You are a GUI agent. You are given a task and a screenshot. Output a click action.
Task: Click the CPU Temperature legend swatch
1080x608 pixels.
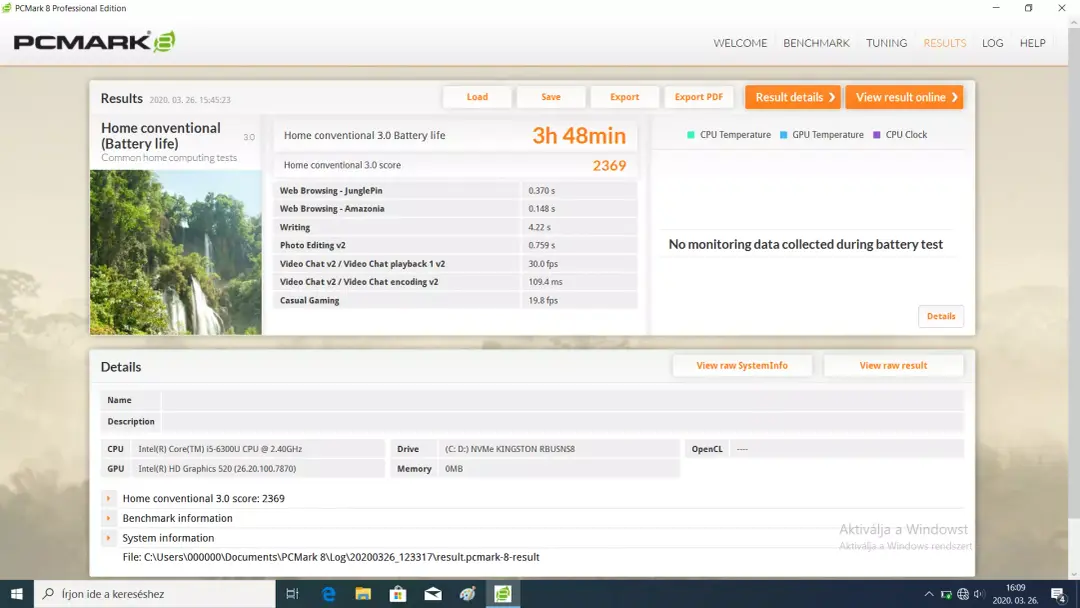pyautogui.click(x=691, y=135)
